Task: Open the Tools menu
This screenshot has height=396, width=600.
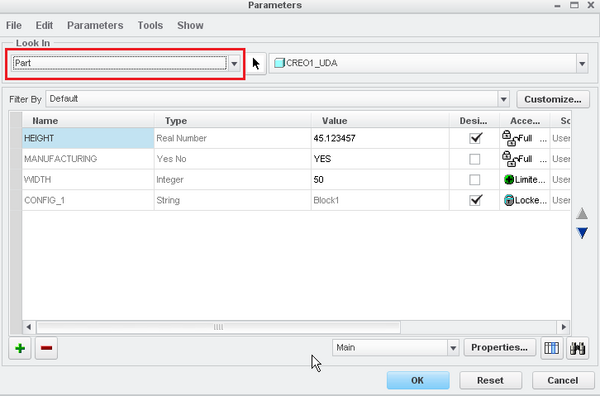Action: (150, 26)
